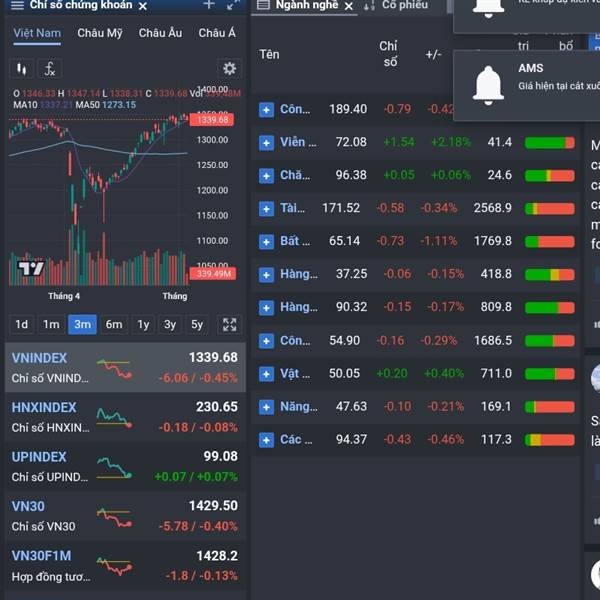Close the Ngành nghề tab

click(x=349, y=7)
